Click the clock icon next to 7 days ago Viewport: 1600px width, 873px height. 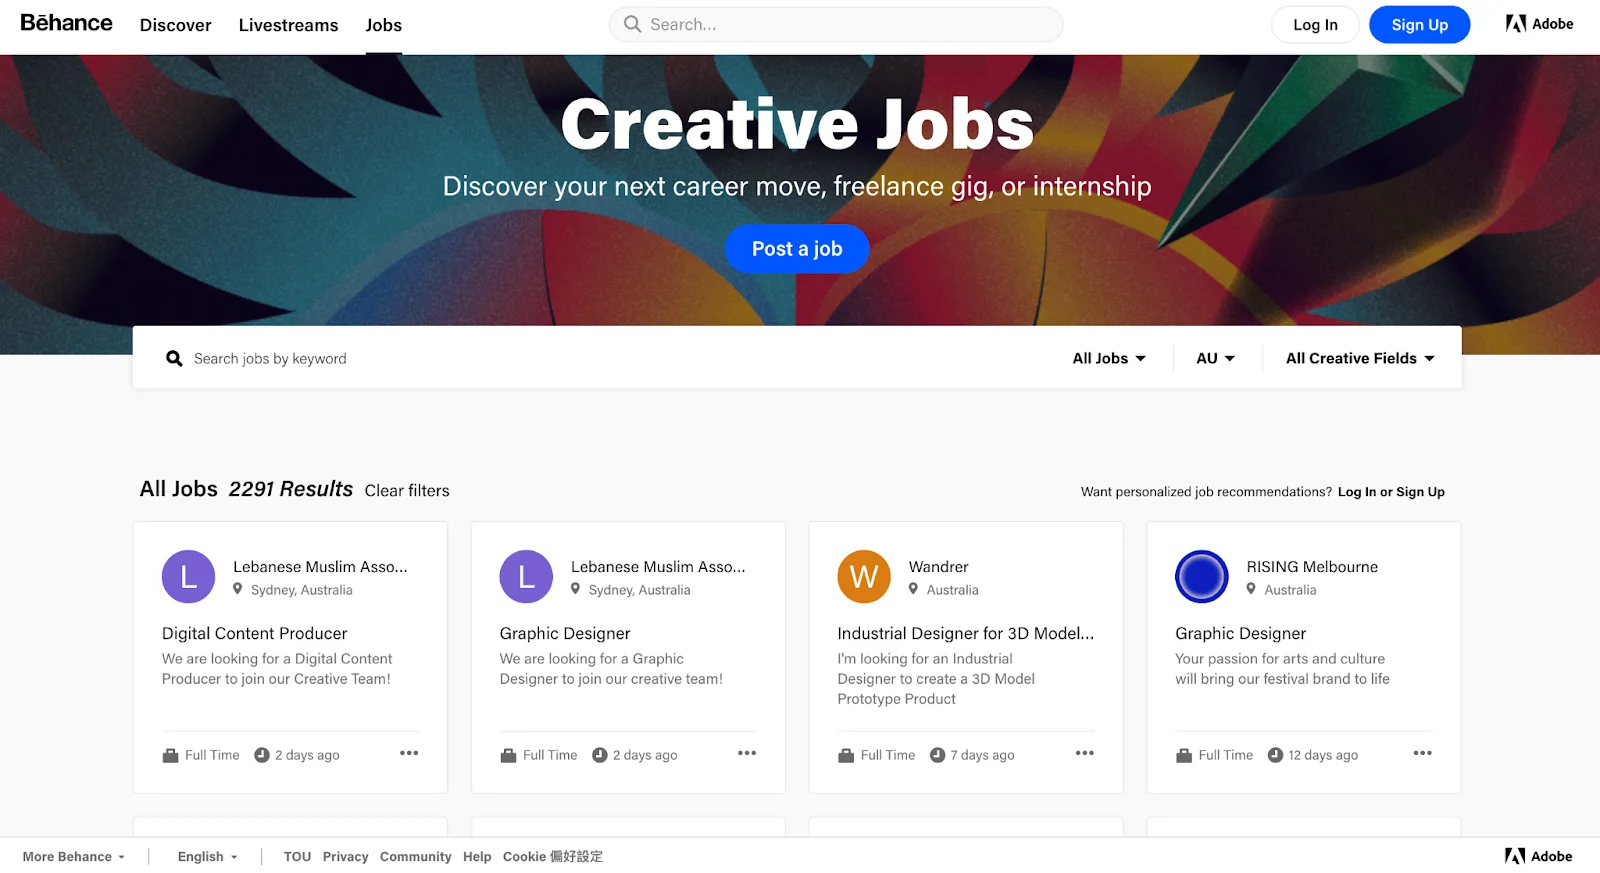tap(937, 755)
